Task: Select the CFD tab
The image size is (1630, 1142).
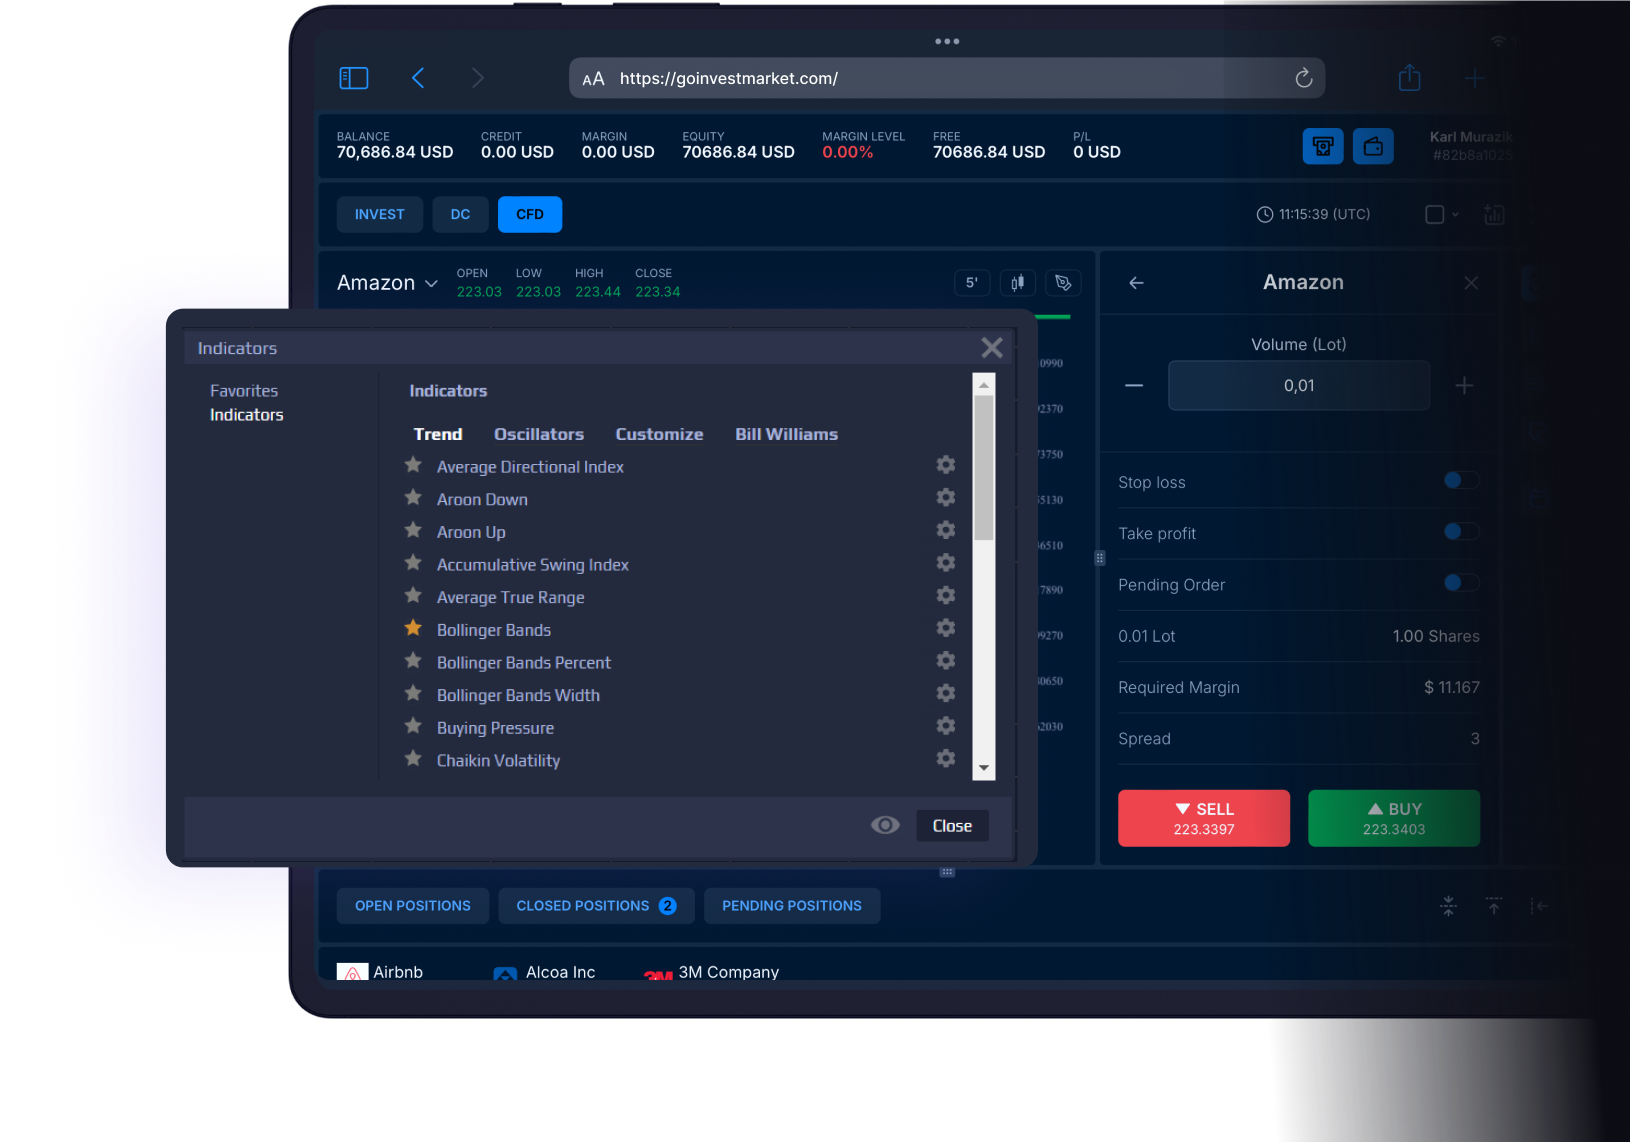Action: (x=530, y=215)
